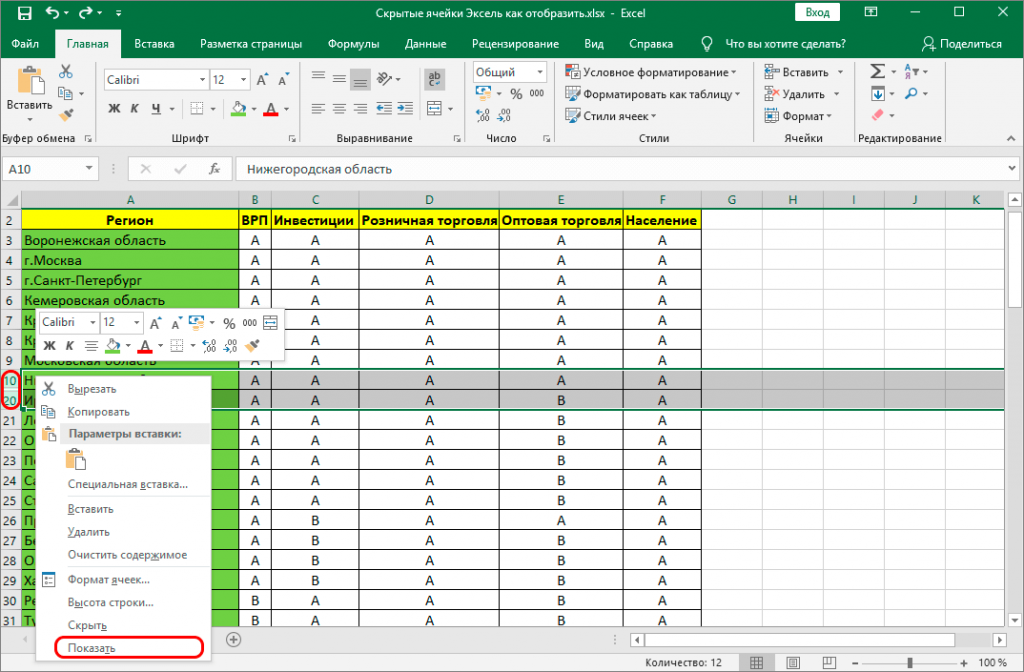
Task: Select 'Показать' in the context menu
Action: (x=91, y=647)
